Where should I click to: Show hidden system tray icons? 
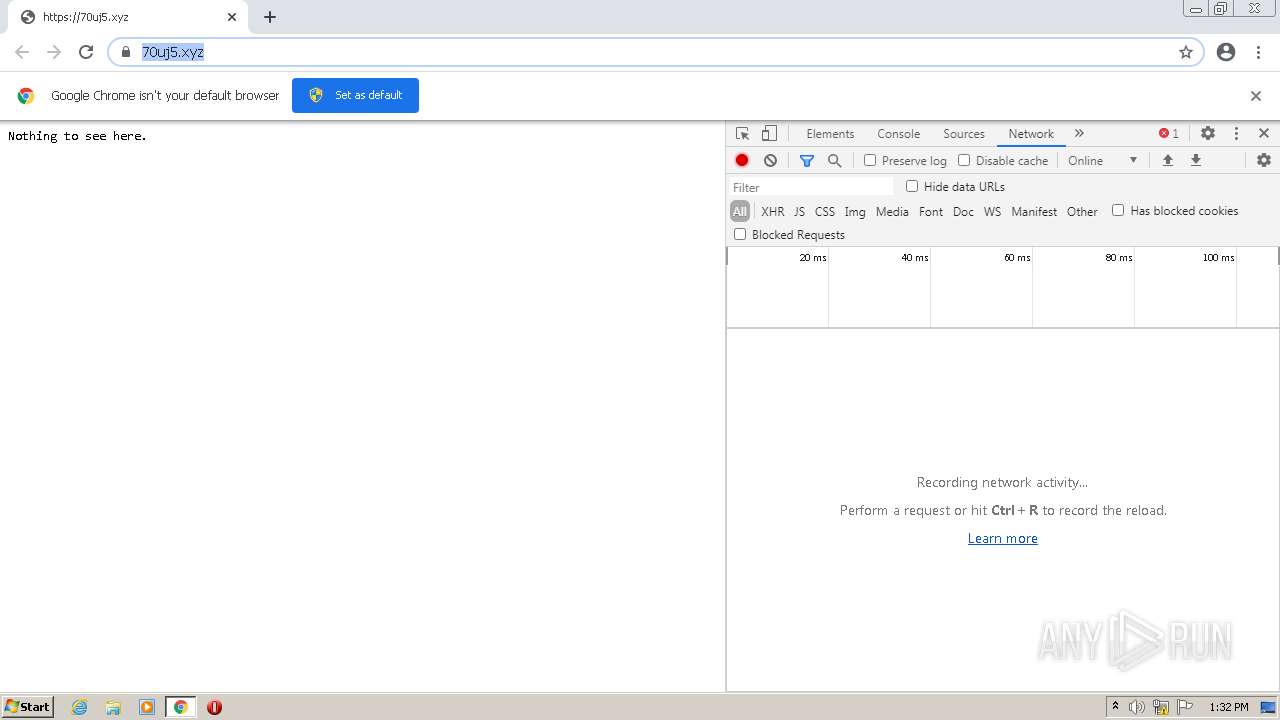click(1115, 707)
